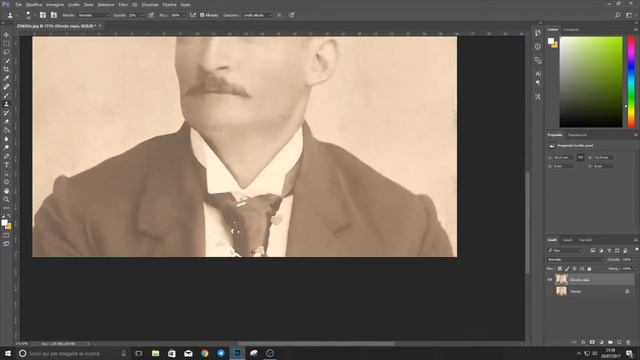
Task: Lock image pixels brush icon
Action: pyautogui.click(x=567, y=269)
